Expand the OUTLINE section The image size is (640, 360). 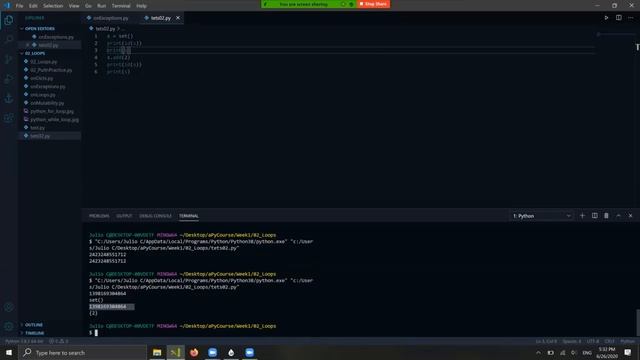click(34, 325)
